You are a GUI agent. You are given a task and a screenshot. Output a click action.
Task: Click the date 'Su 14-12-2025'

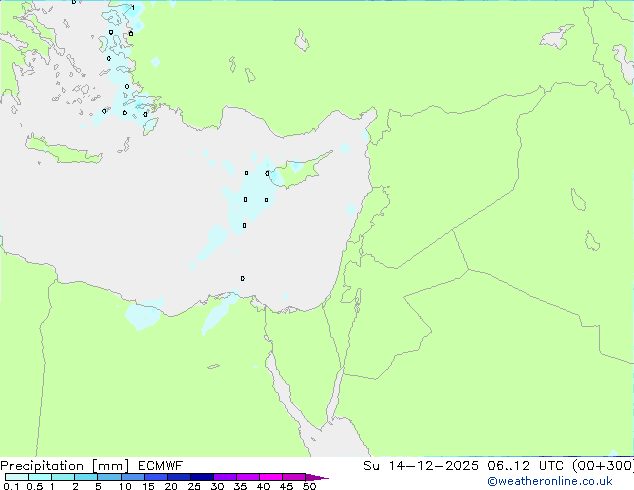pyautogui.click(x=421, y=466)
